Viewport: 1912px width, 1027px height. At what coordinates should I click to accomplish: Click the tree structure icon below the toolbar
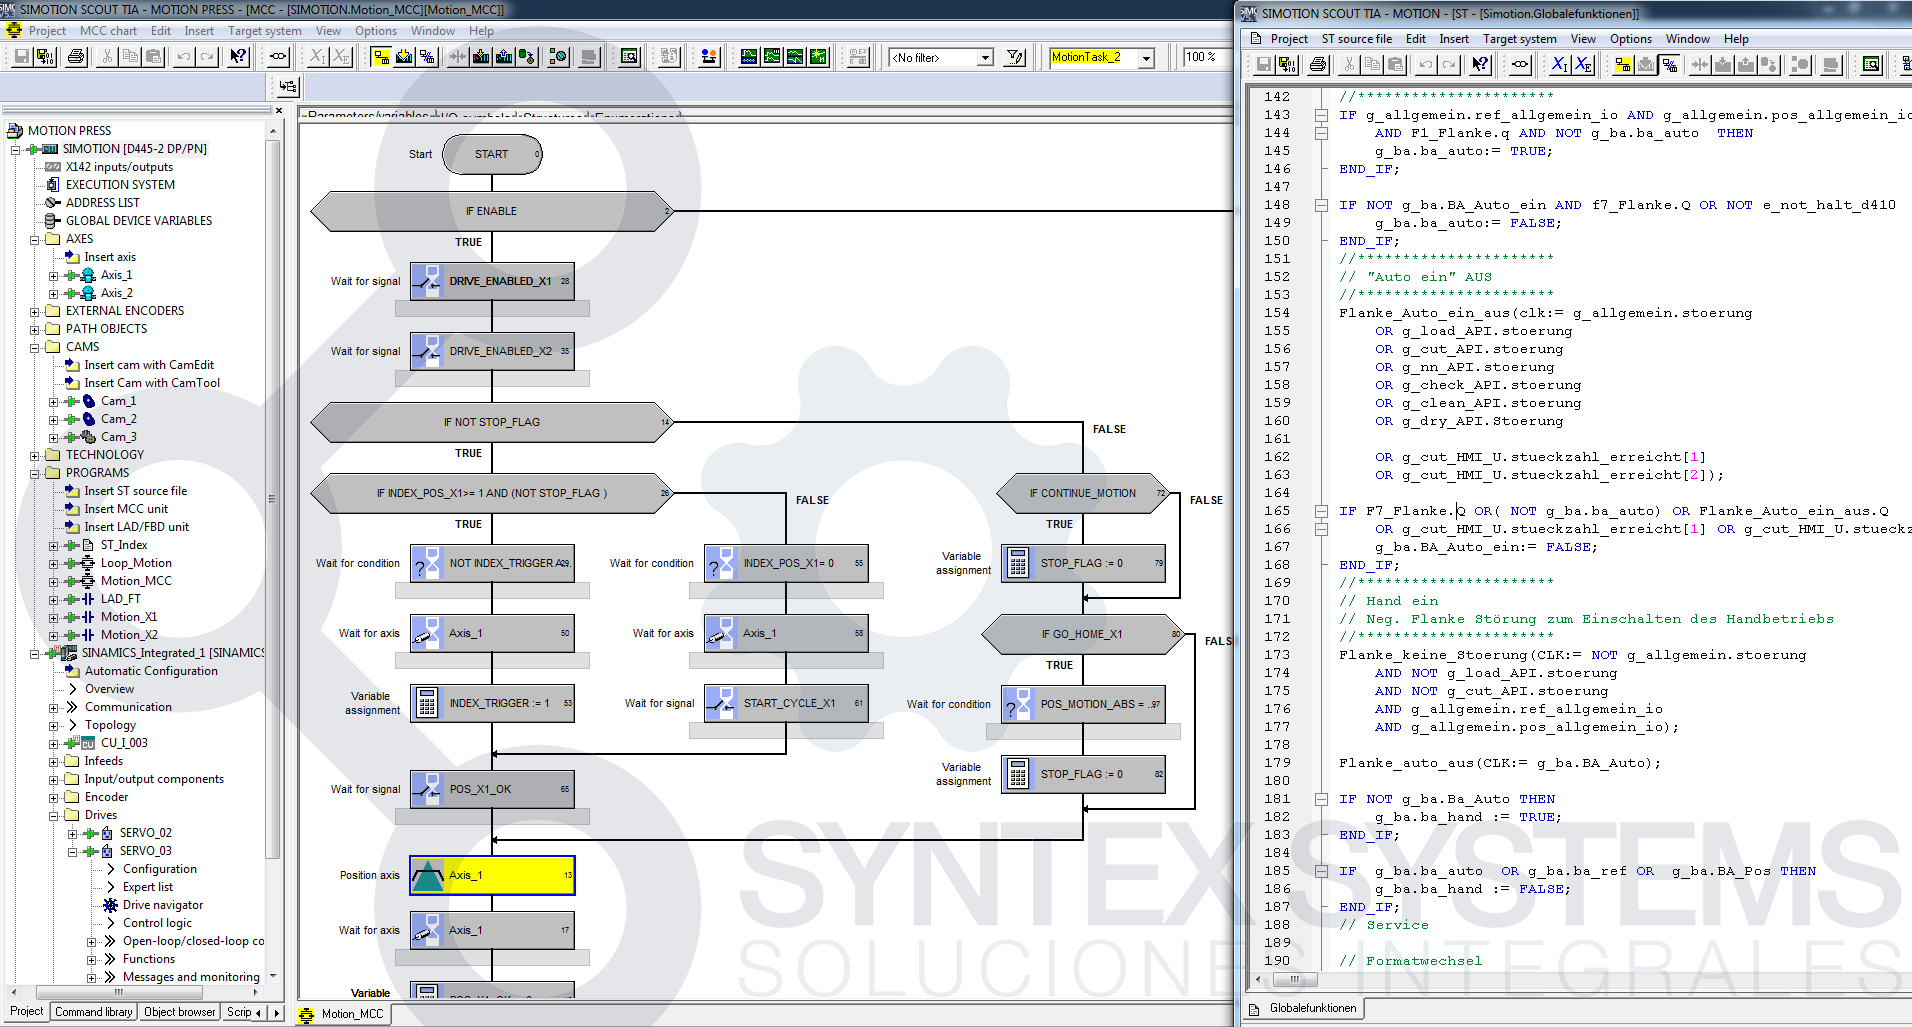[x=287, y=87]
